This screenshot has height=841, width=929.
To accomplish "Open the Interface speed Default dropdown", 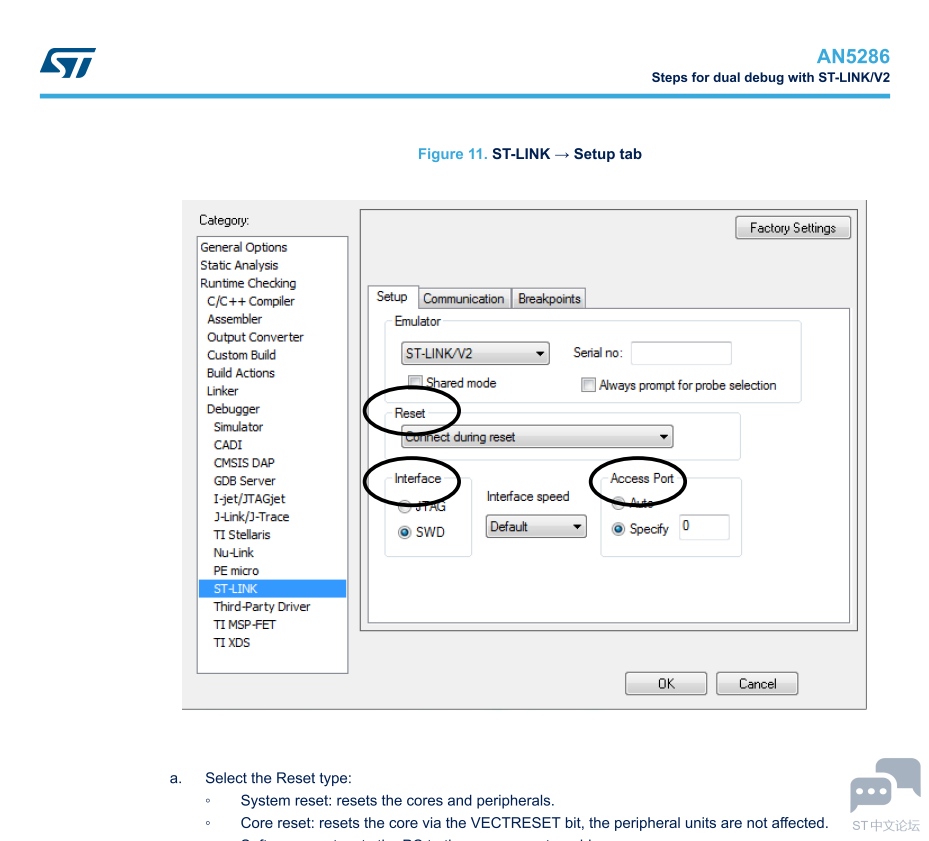I will pos(536,526).
